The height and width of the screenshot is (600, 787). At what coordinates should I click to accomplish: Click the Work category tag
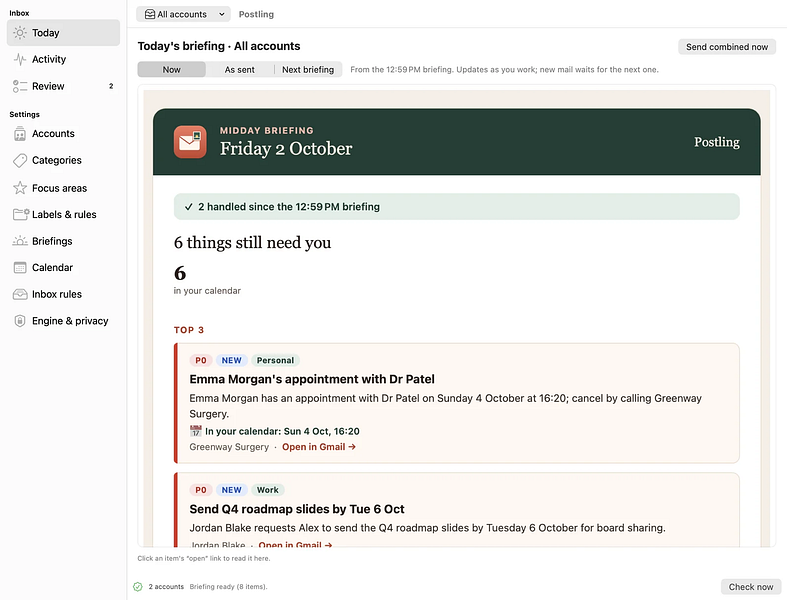point(268,490)
